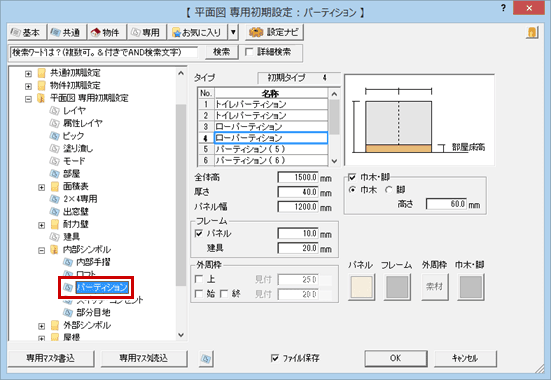Select the 部屋 item icon

(55, 174)
